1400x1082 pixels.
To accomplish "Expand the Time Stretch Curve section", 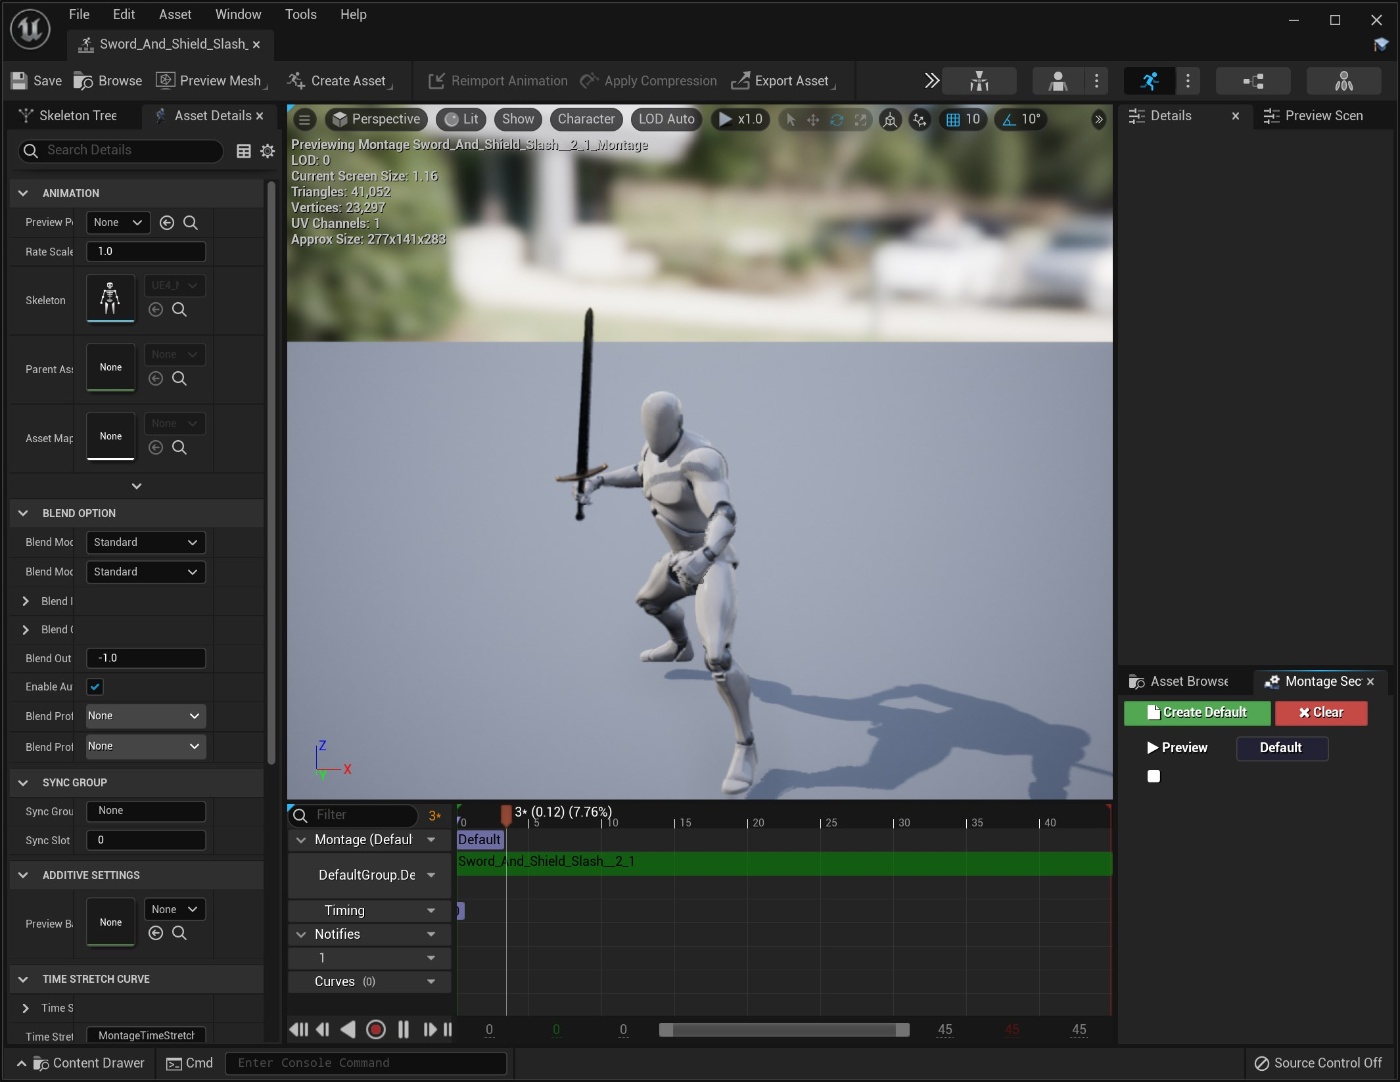I will pyautogui.click(x=23, y=979).
